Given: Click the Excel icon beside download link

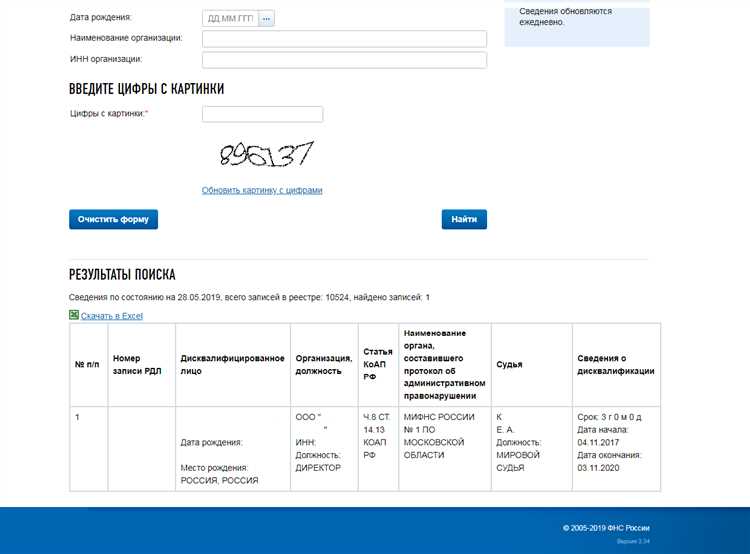Looking at the screenshot, I should click(74, 315).
